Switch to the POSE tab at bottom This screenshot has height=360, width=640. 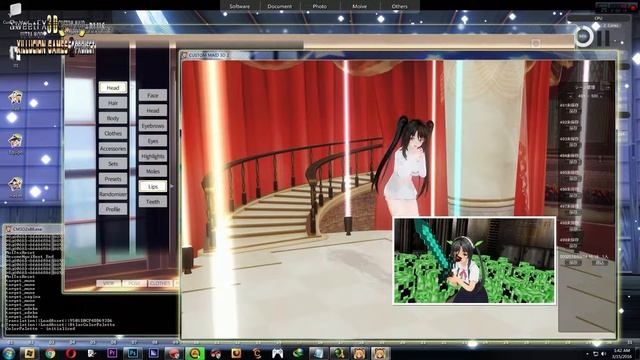click(134, 283)
